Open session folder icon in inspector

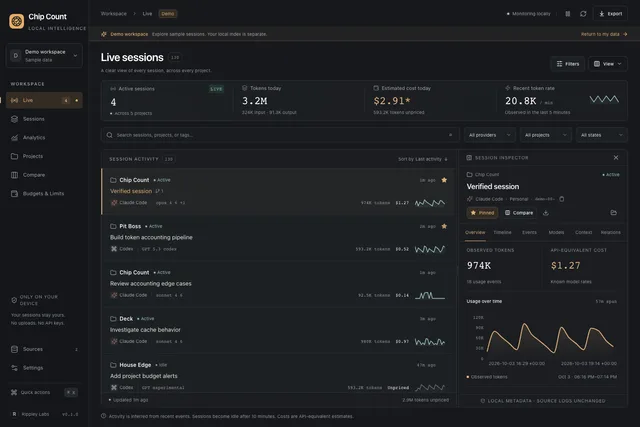(613, 213)
